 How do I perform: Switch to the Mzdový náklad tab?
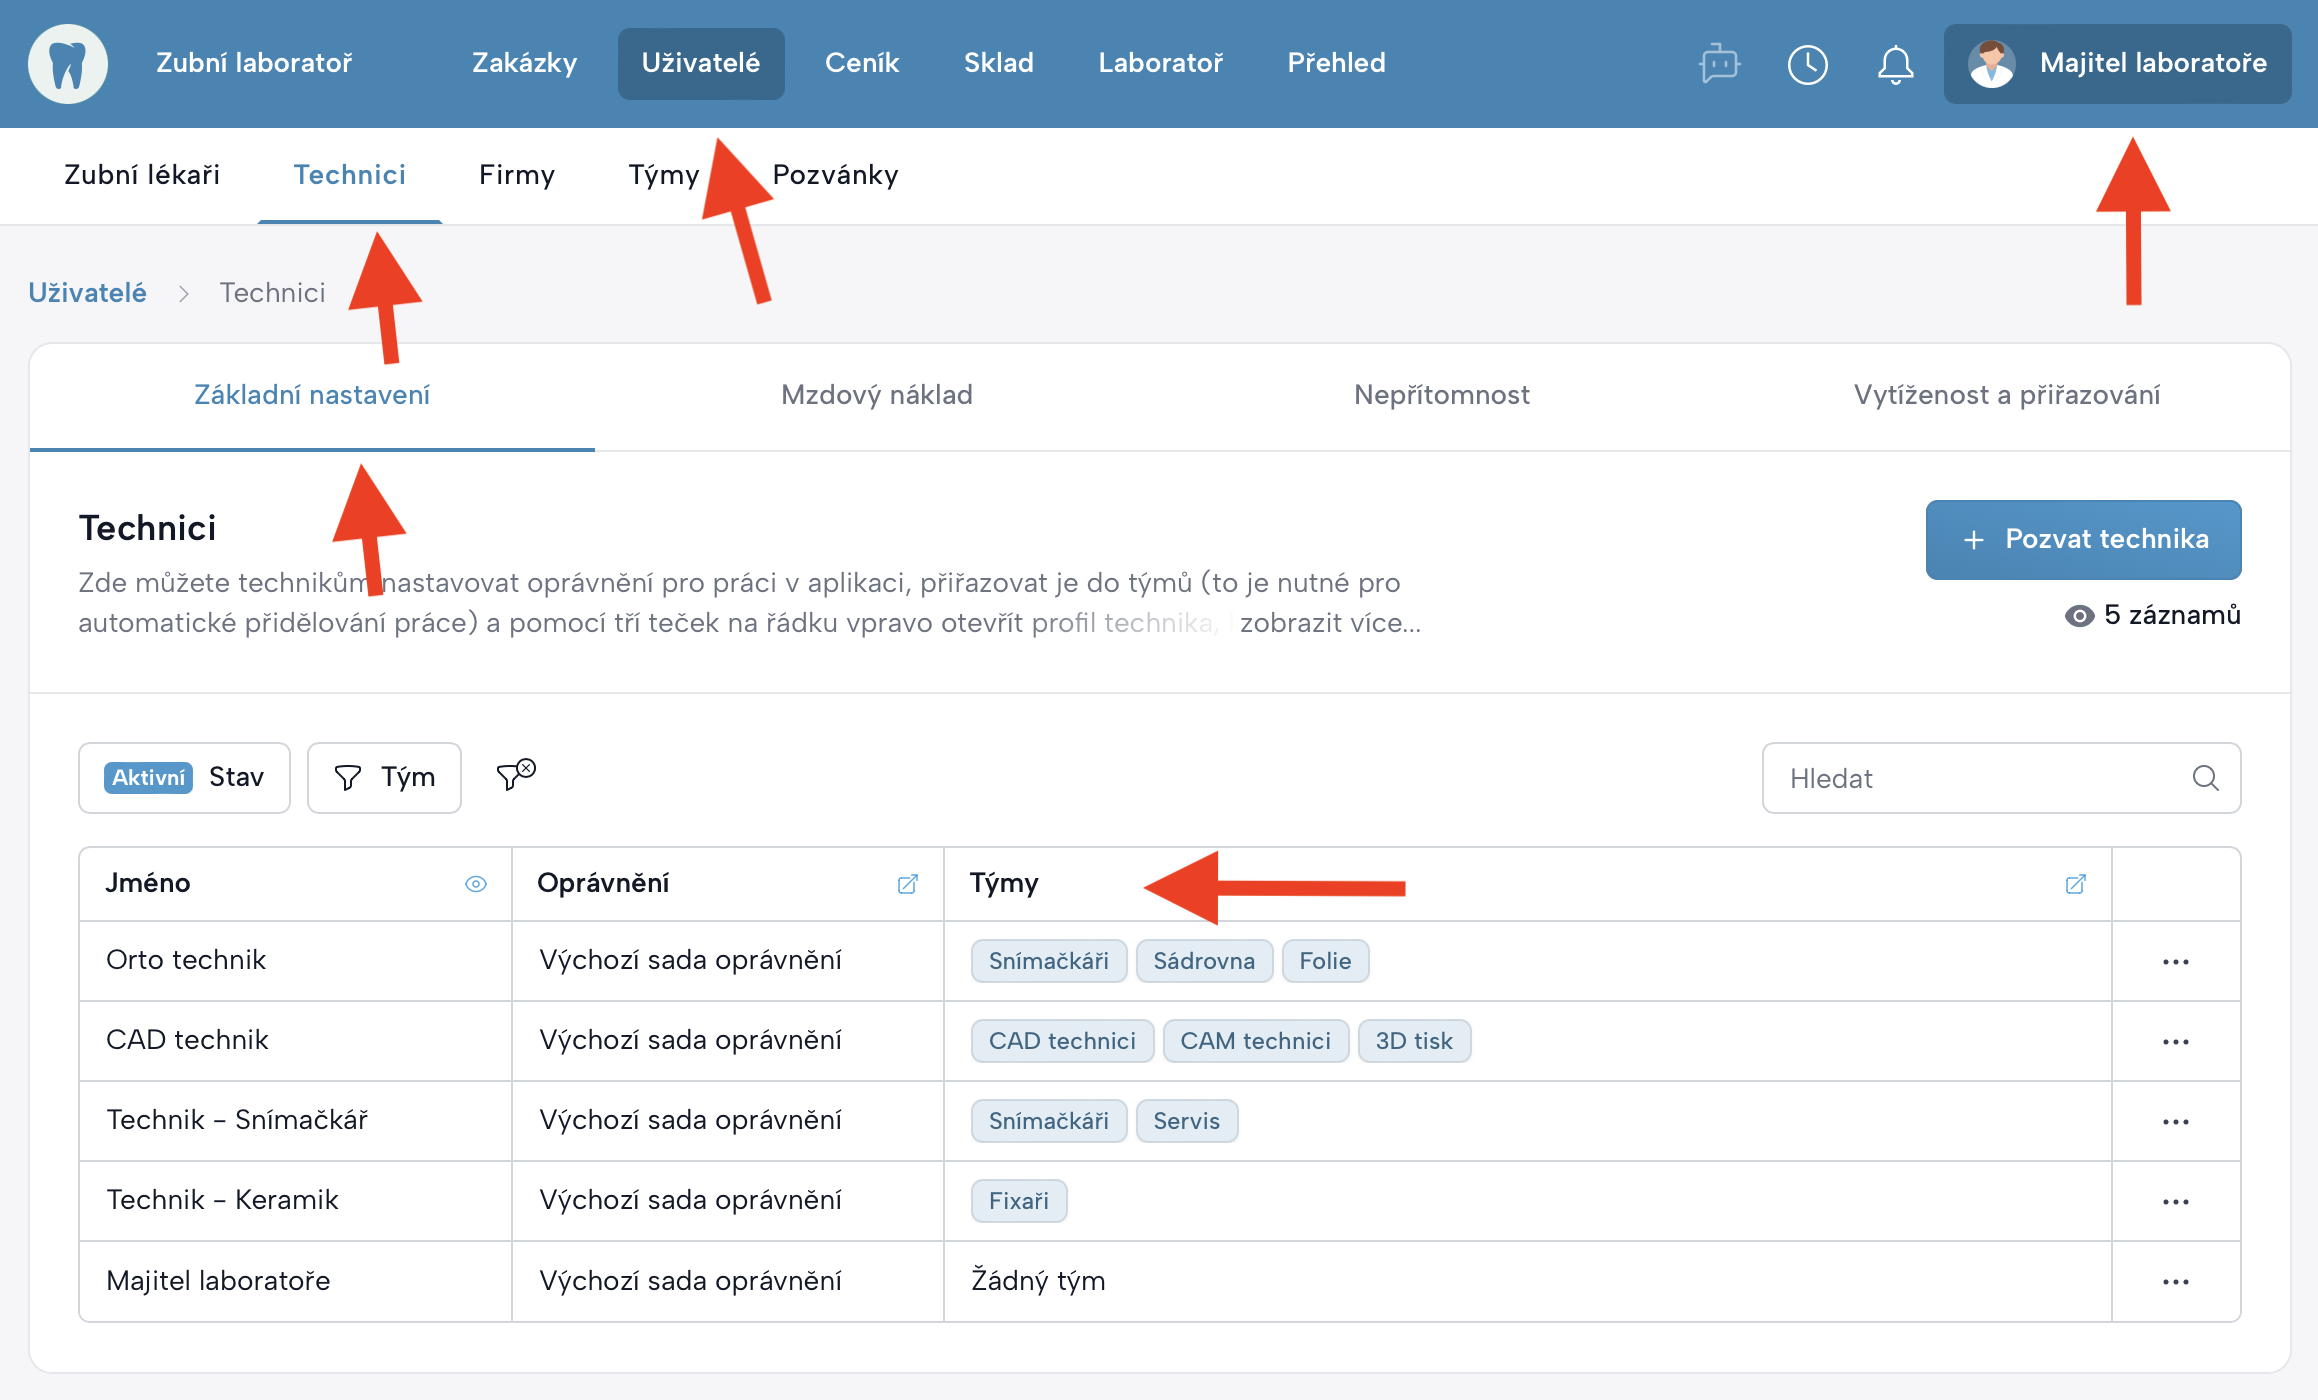pyautogui.click(x=876, y=395)
